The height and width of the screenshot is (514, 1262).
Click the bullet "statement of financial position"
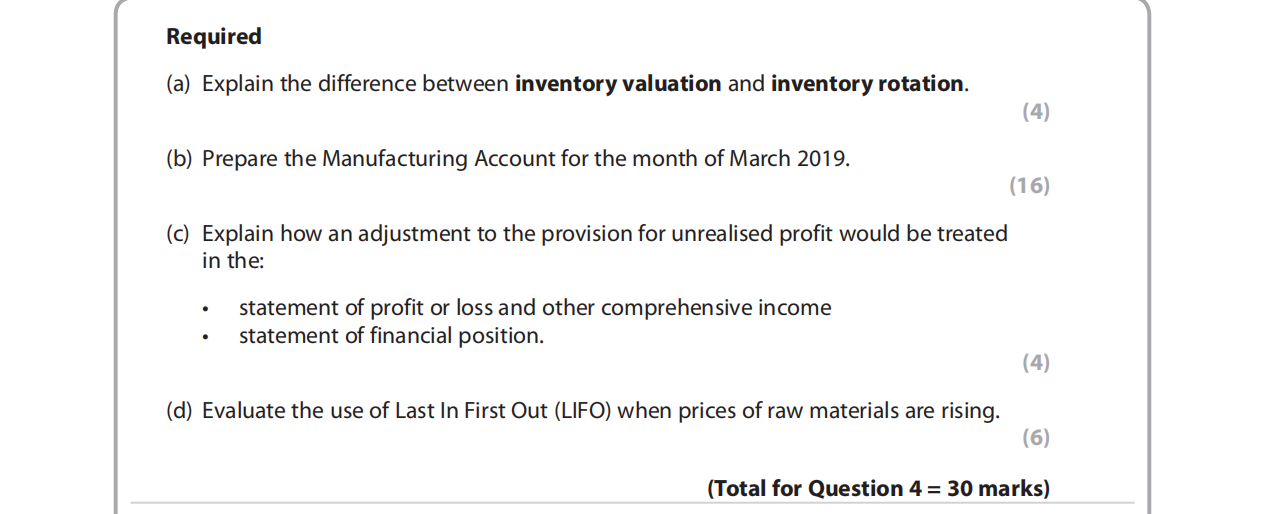[x=391, y=336]
